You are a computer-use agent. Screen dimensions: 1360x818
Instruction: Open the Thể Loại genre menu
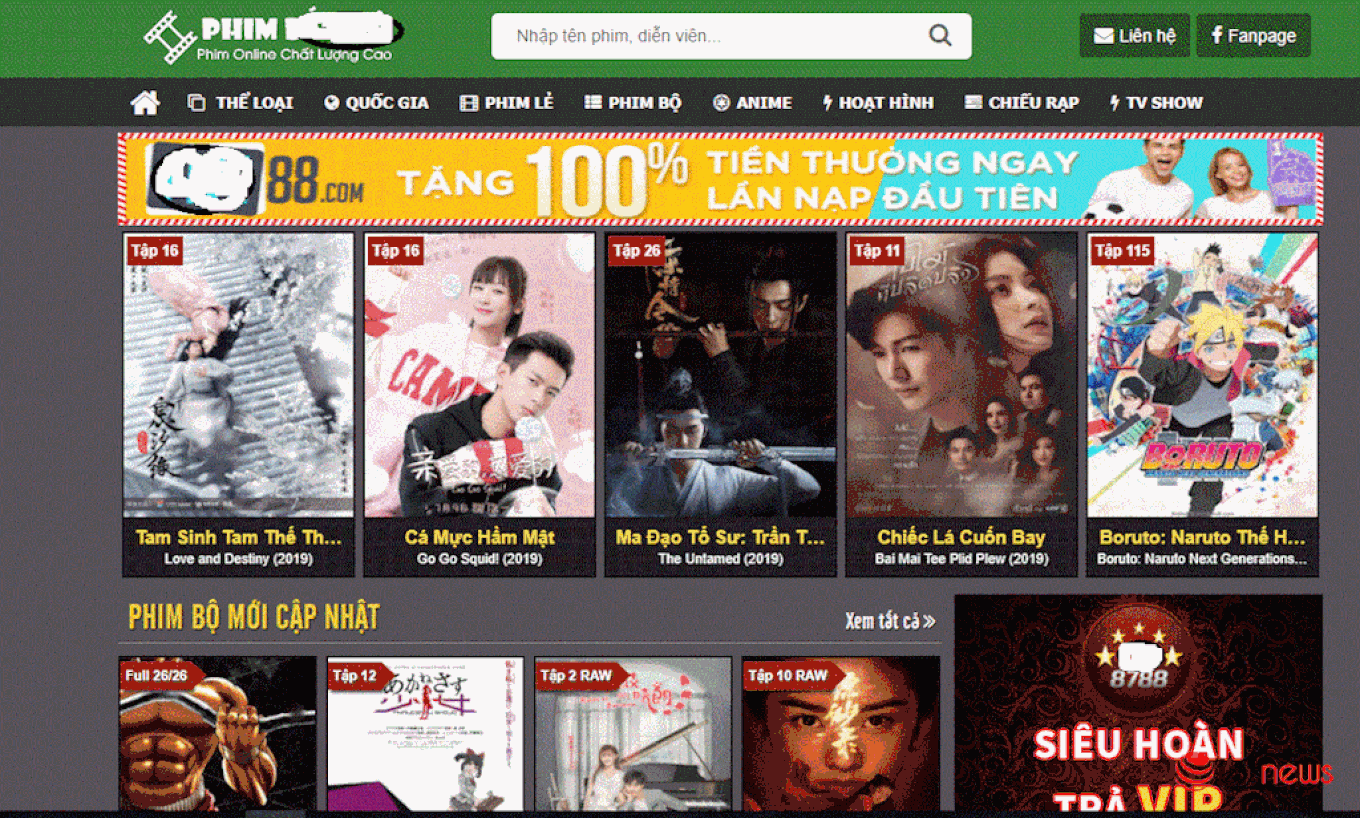(x=241, y=103)
